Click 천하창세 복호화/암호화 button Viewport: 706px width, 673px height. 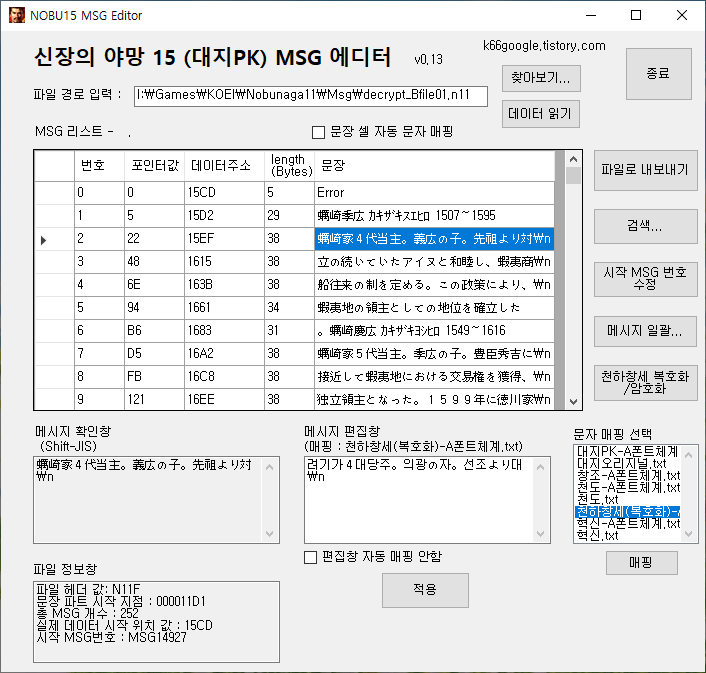[645, 383]
